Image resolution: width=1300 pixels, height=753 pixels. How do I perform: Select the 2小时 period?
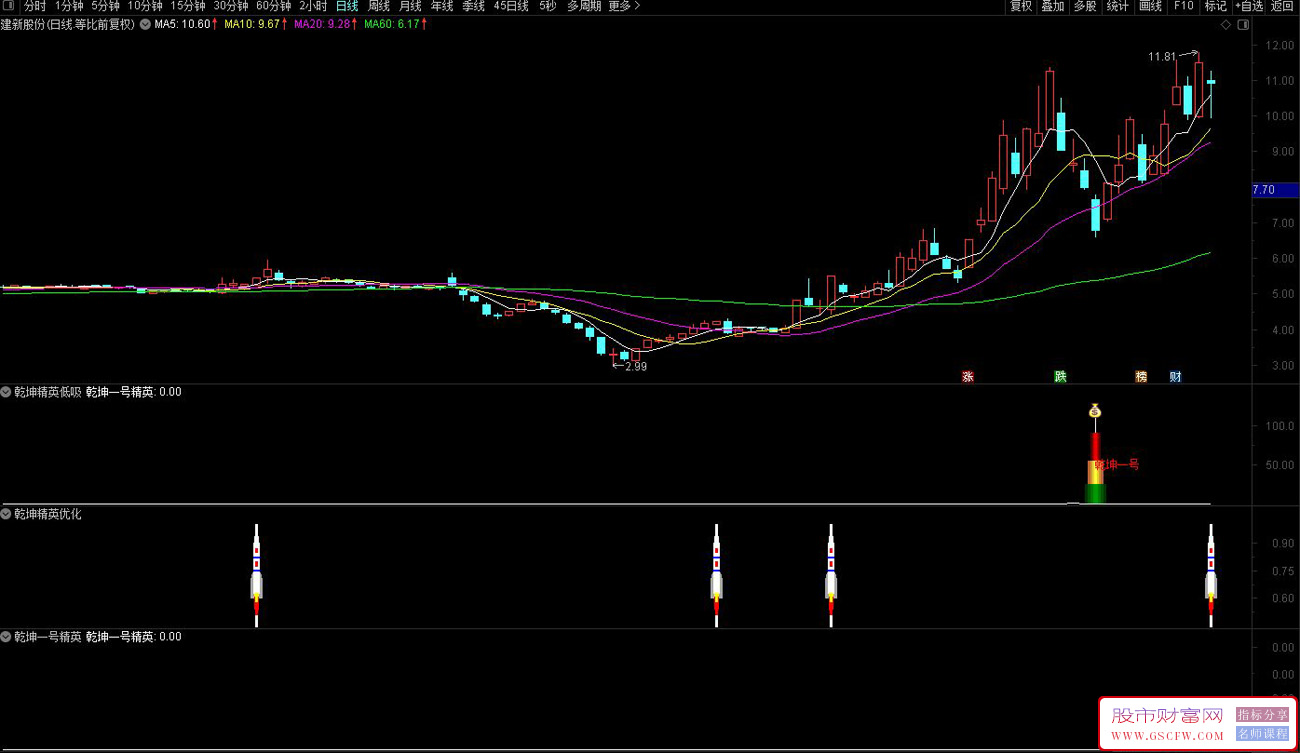coord(313,6)
